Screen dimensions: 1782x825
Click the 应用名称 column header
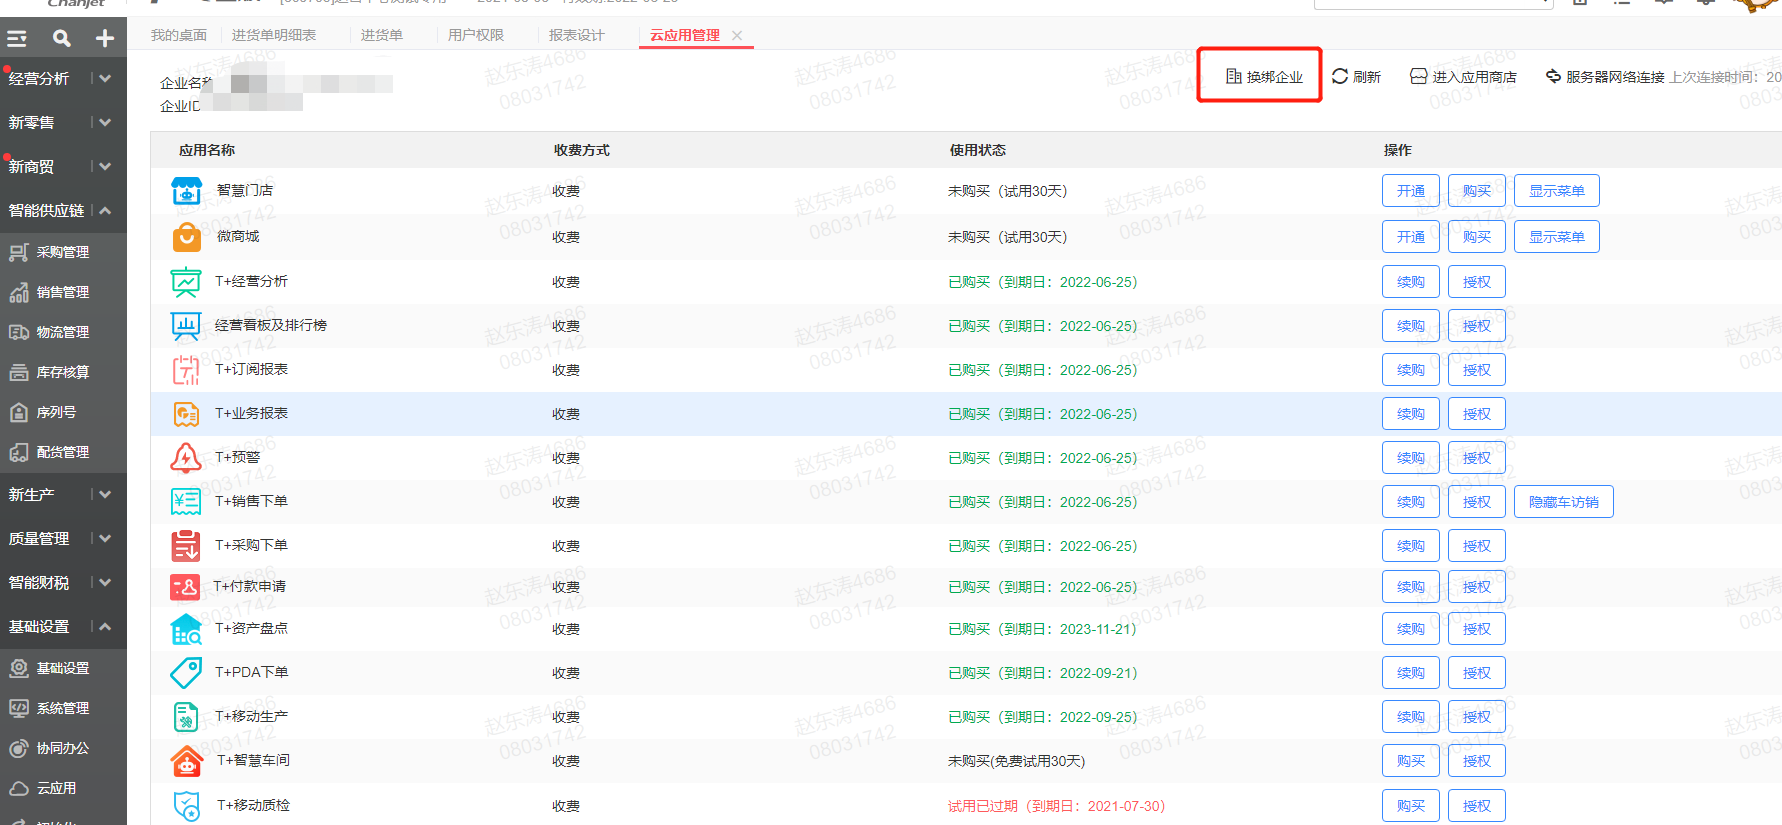point(207,150)
